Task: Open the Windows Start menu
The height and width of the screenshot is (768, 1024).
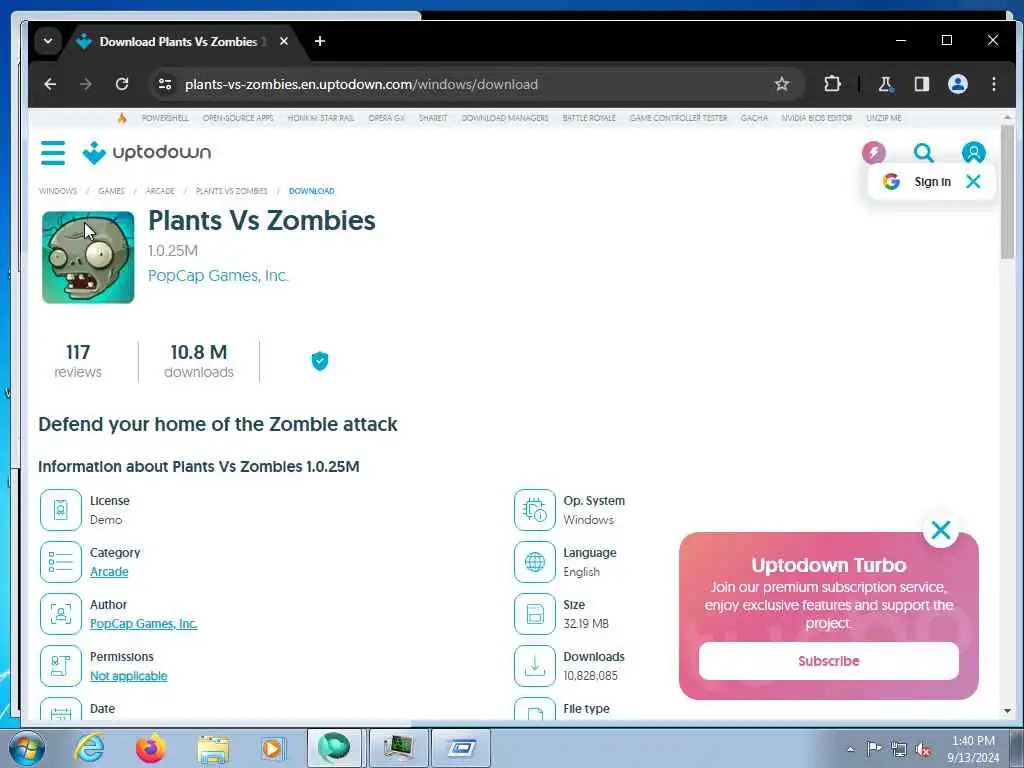Action: tap(27, 748)
